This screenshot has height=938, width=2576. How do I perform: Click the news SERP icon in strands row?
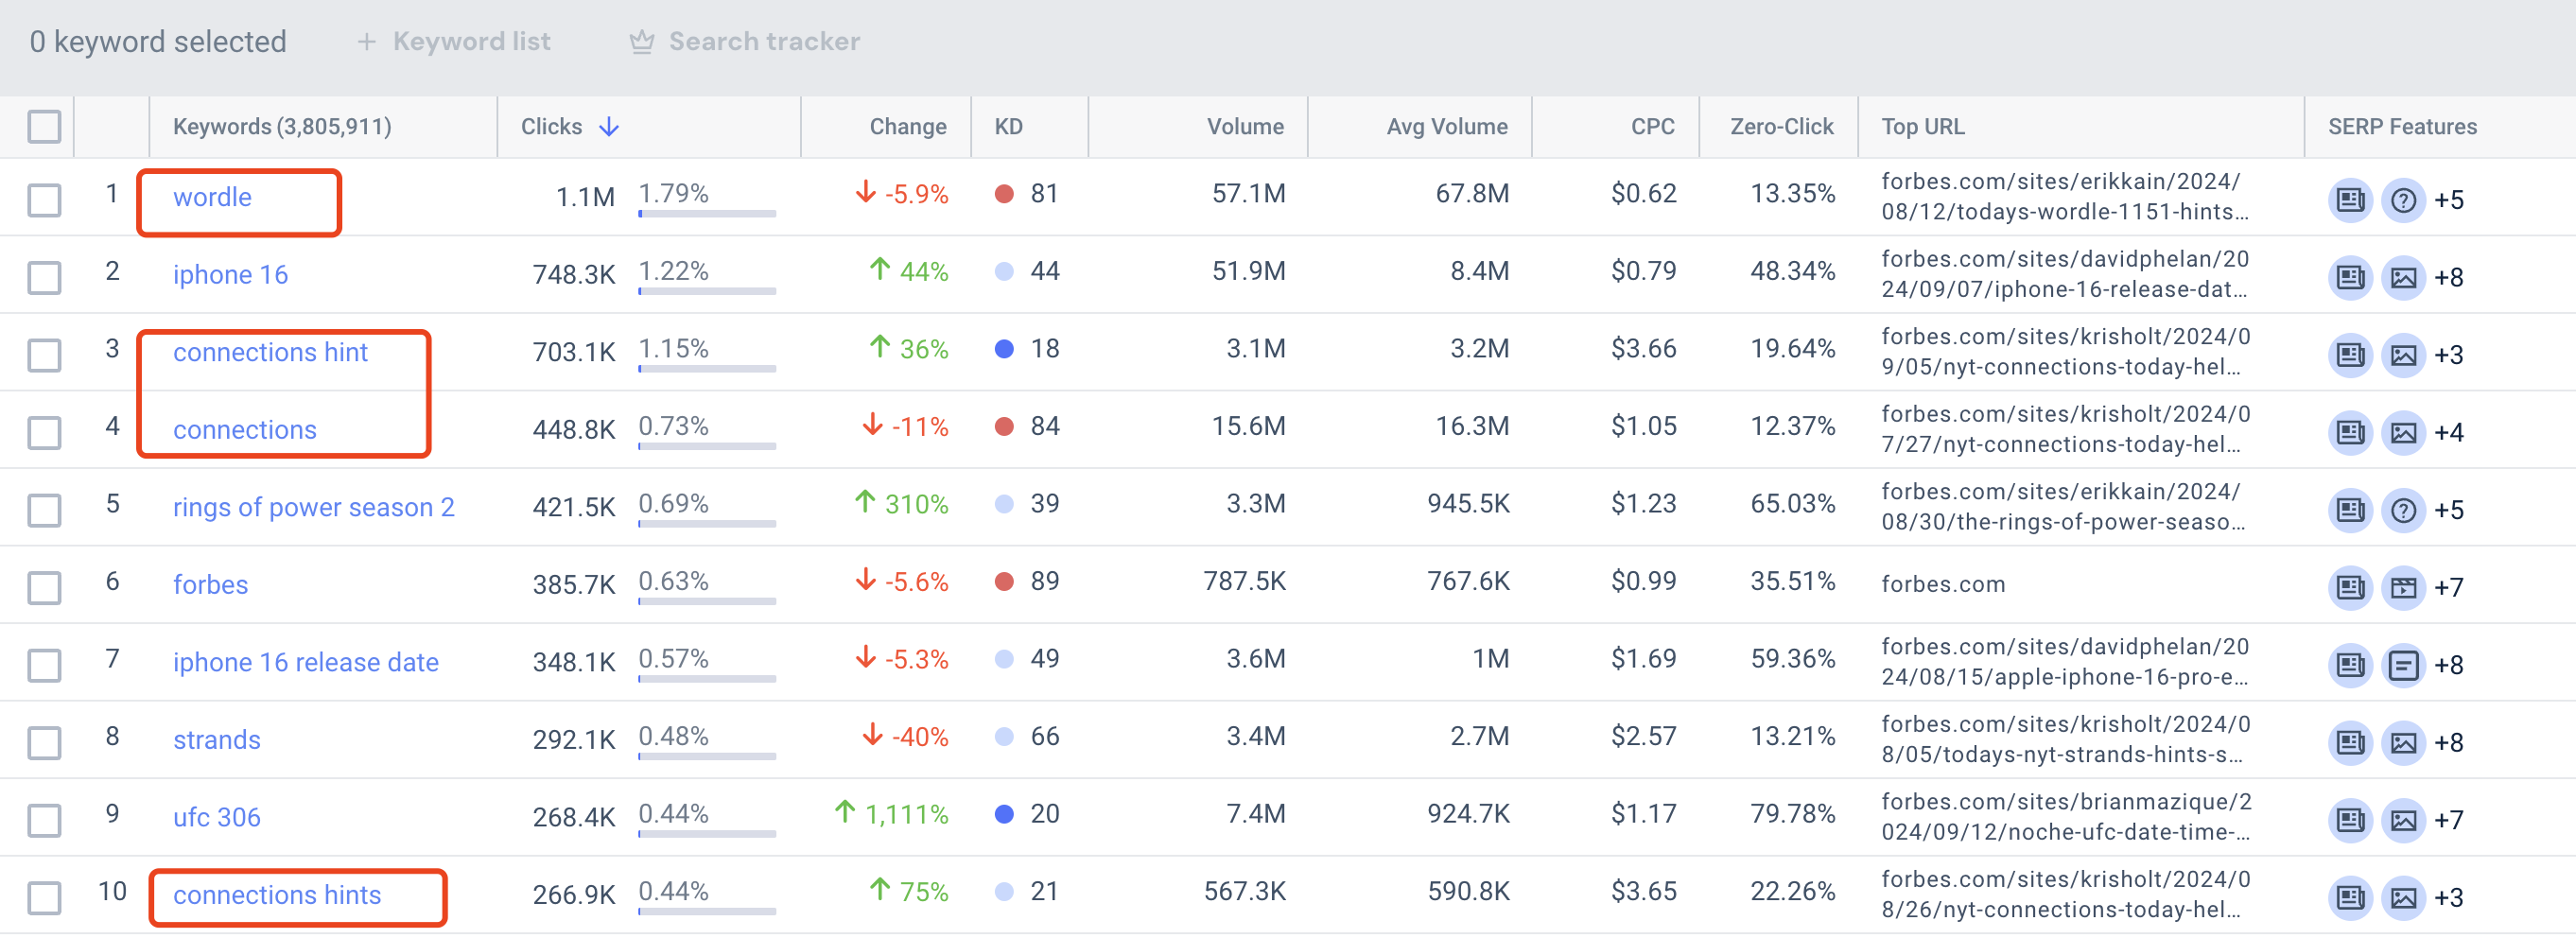tap(2350, 743)
